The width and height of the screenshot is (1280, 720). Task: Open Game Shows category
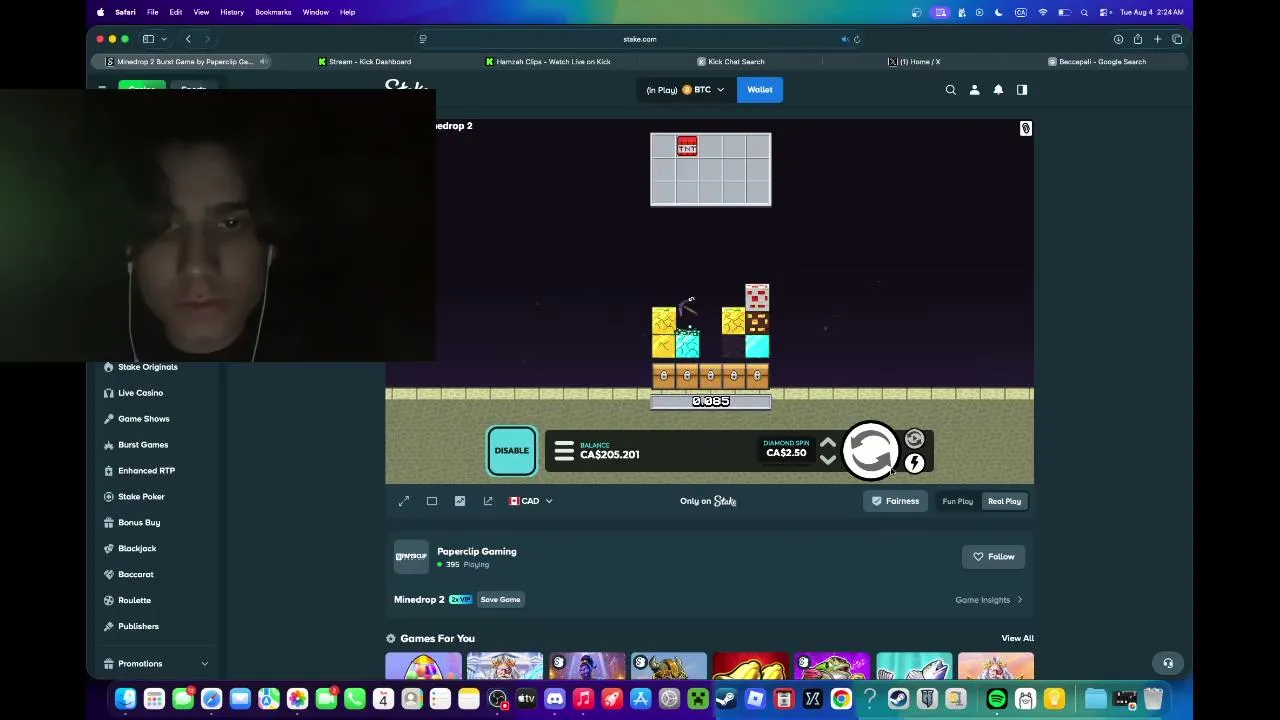coord(143,419)
